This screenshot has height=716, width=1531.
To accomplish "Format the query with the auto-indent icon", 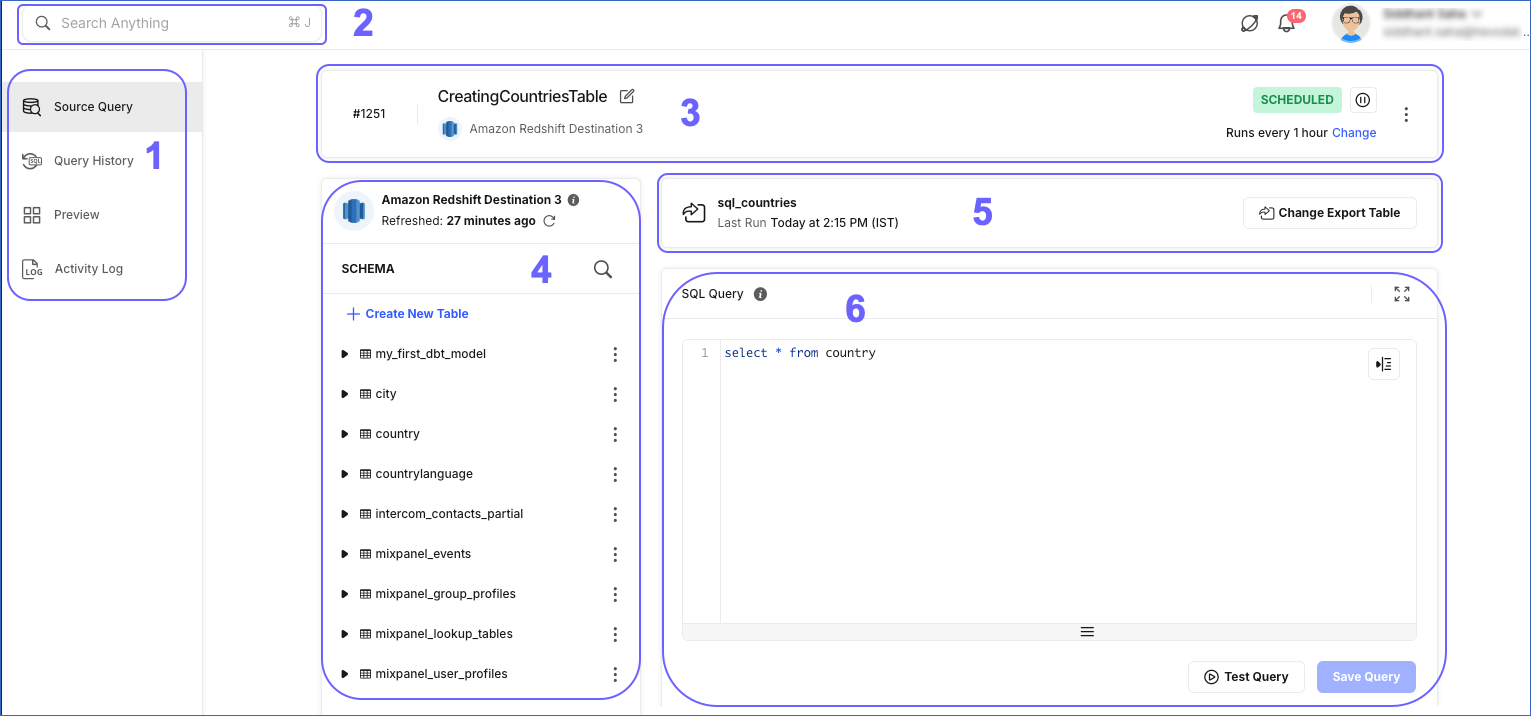I will (1384, 364).
